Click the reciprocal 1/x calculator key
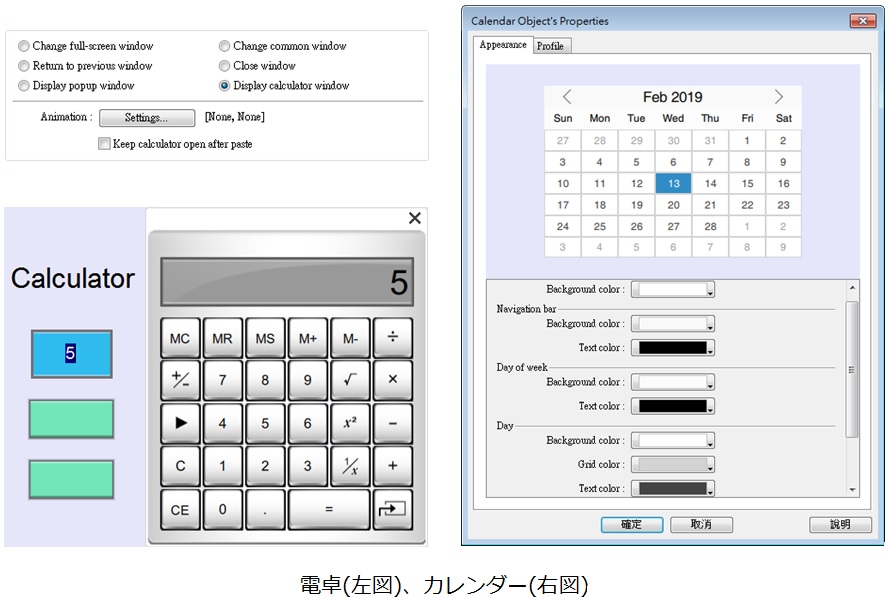889x598 pixels. click(x=350, y=466)
